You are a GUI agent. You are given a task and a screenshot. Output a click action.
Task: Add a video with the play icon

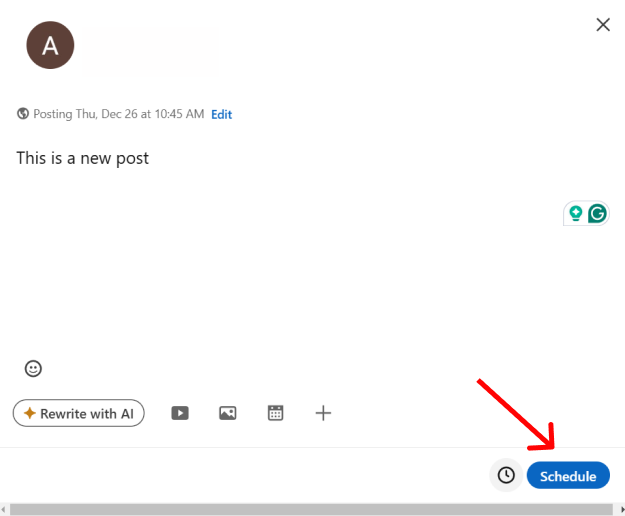point(180,413)
